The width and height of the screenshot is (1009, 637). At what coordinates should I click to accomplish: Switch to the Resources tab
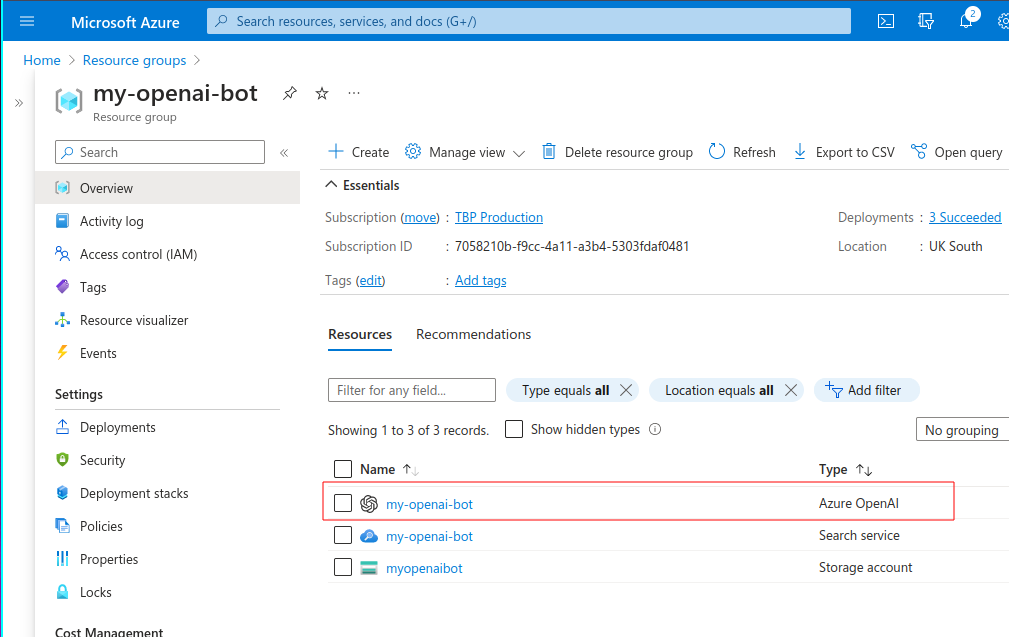click(x=360, y=335)
